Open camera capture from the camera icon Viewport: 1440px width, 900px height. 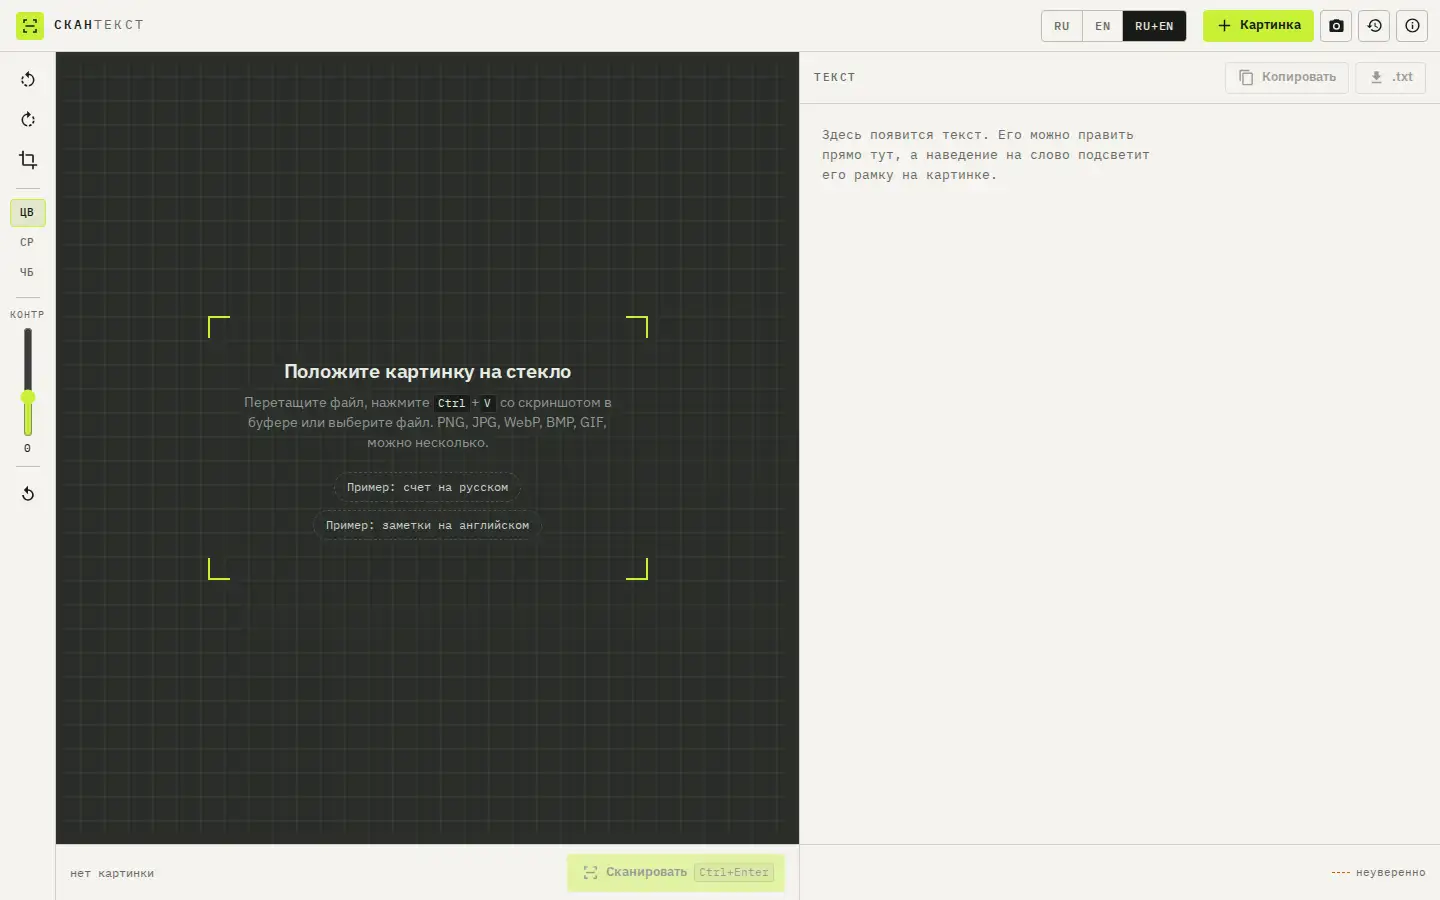coord(1336,26)
